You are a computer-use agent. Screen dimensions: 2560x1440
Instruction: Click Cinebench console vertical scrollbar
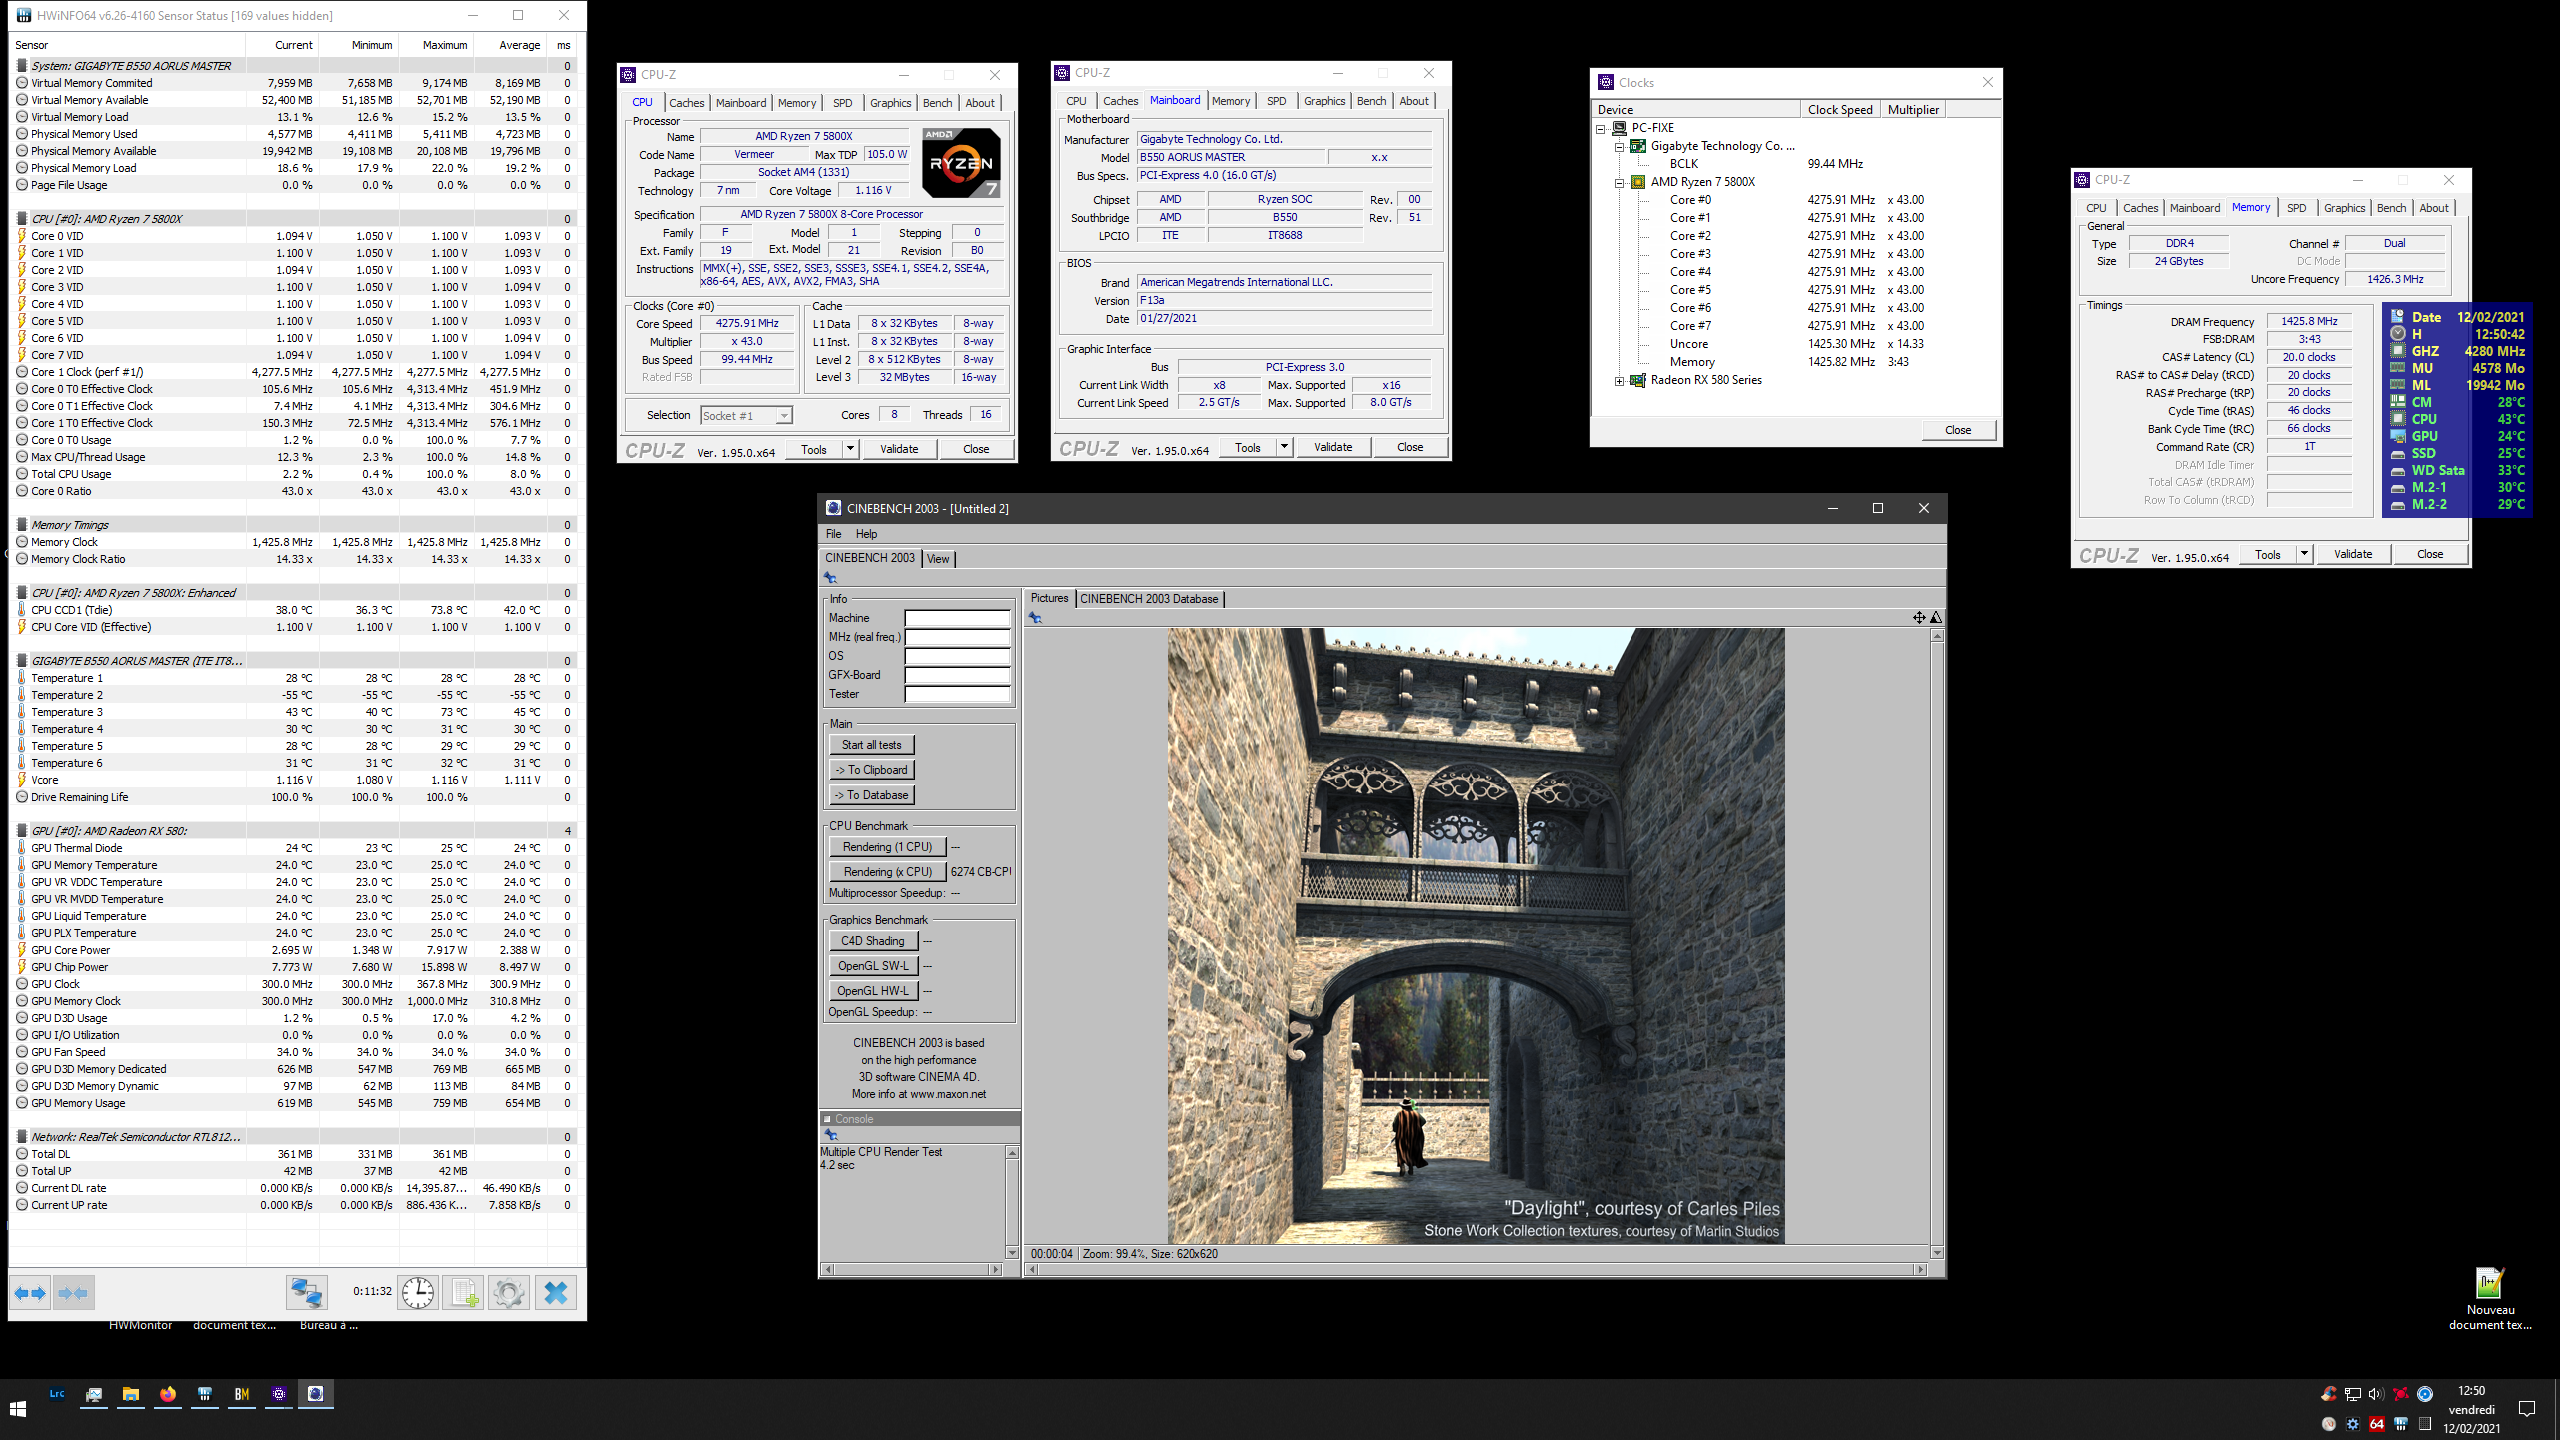point(1012,1203)
